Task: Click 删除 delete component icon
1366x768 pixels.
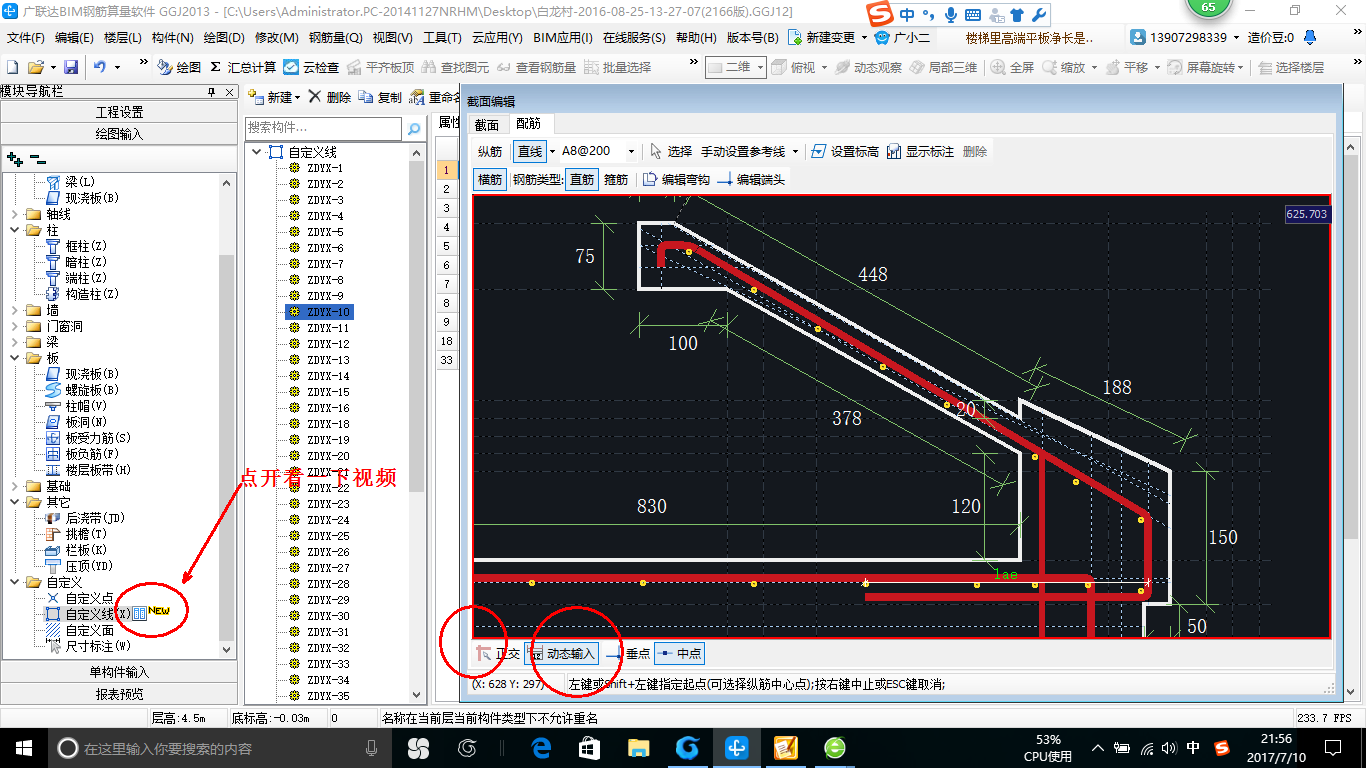Action: (329, 97)
